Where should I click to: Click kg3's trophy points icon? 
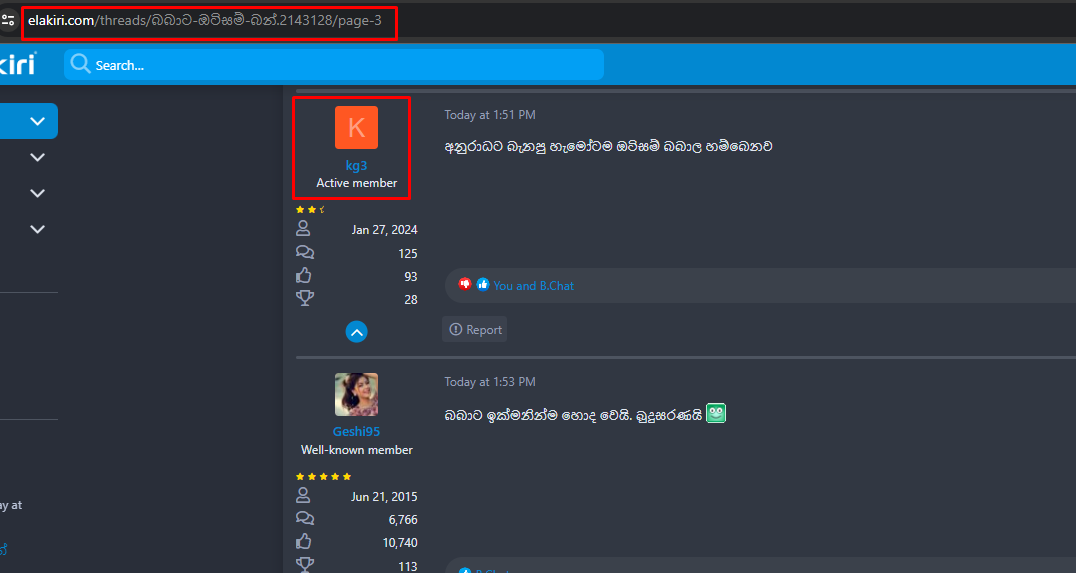pos(305,299)
